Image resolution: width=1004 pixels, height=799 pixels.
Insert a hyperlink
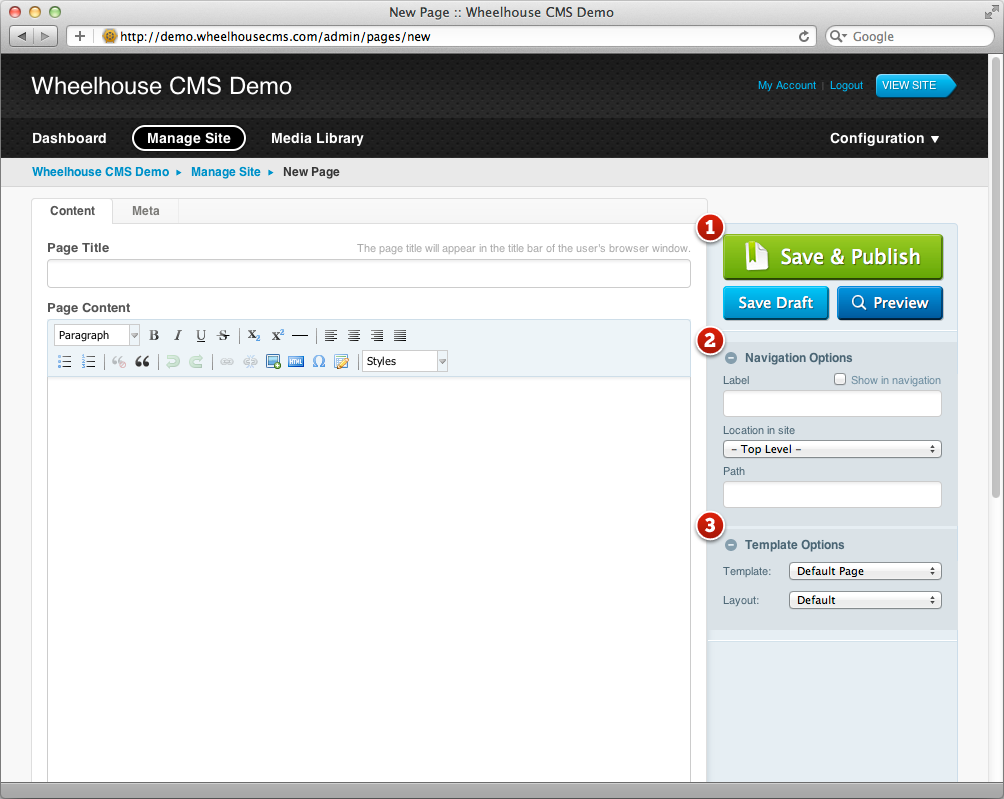[227, 362]
